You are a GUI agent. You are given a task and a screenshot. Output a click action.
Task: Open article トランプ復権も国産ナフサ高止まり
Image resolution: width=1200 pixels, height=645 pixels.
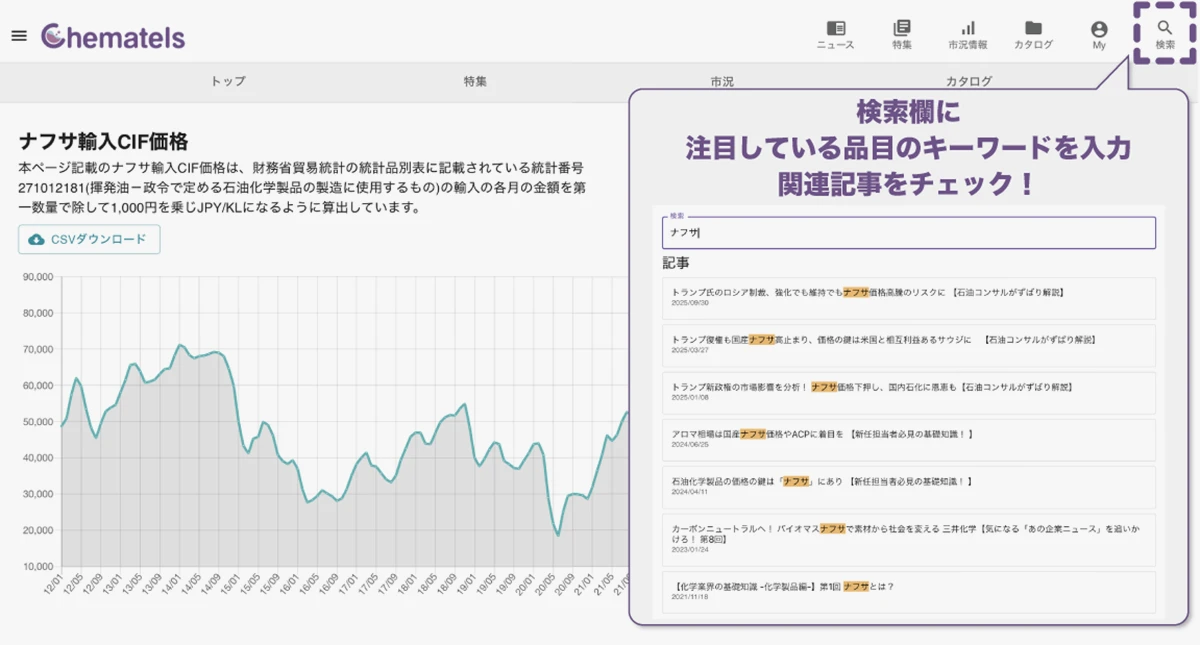pos(908,344)
